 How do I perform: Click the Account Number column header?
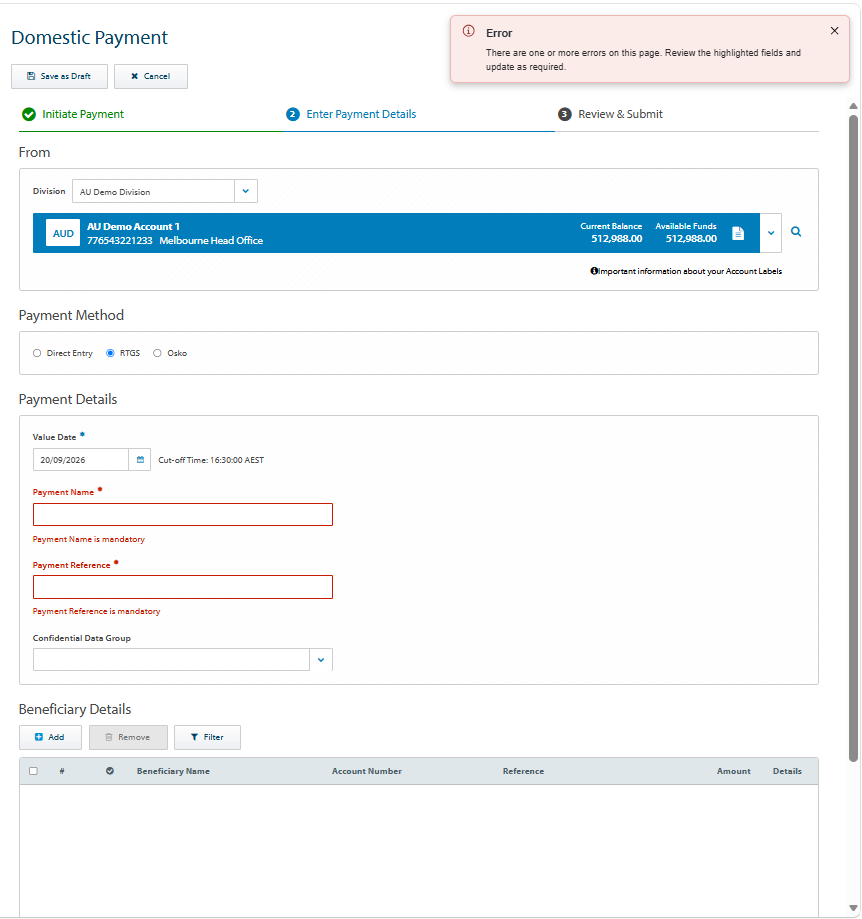pos(367,771)
